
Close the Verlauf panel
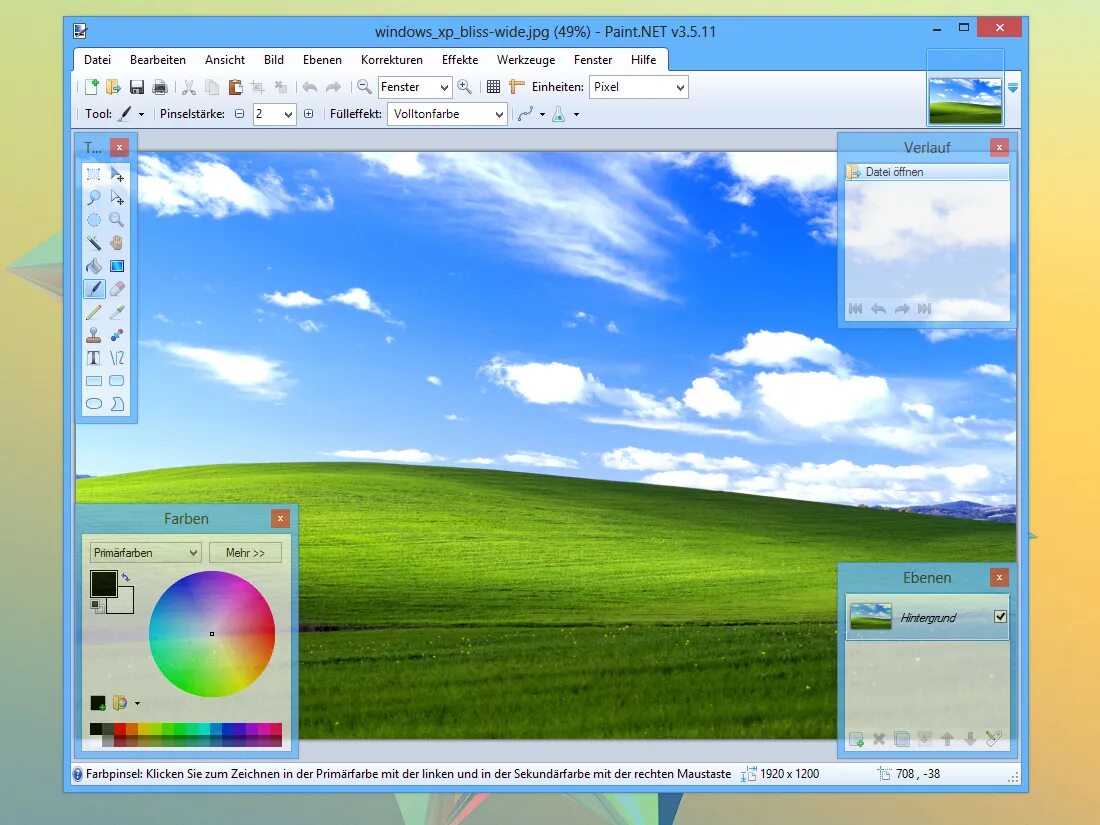coord(999,147)
